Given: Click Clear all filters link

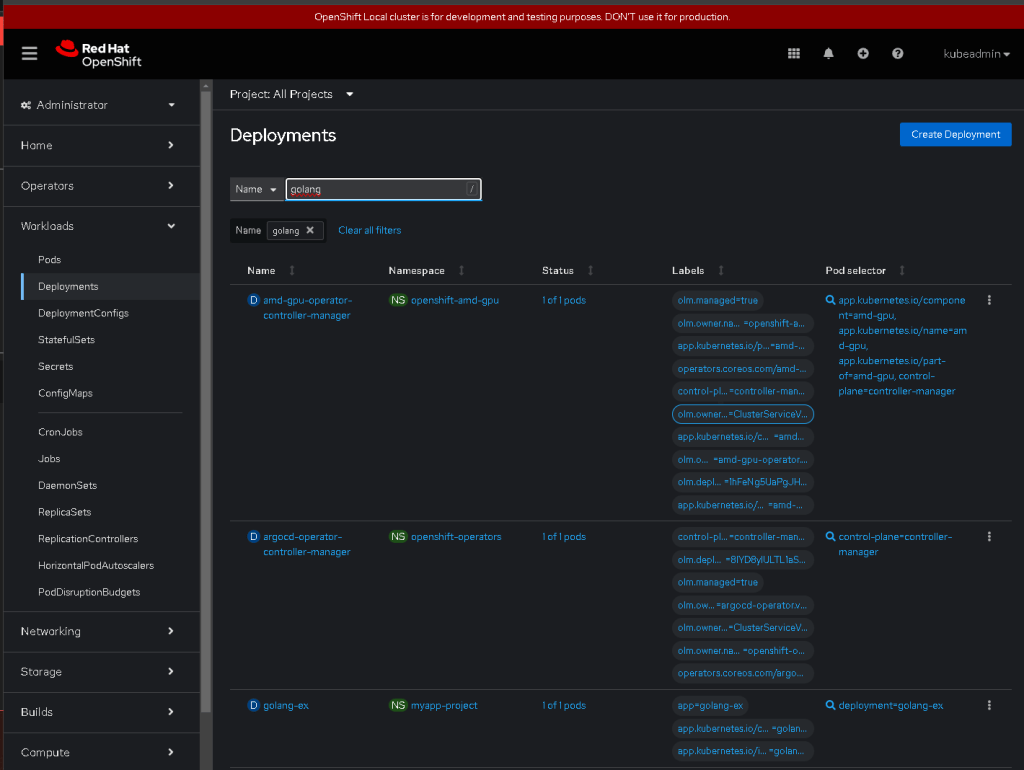Looking at the screenshot, I should coord(370,230).
